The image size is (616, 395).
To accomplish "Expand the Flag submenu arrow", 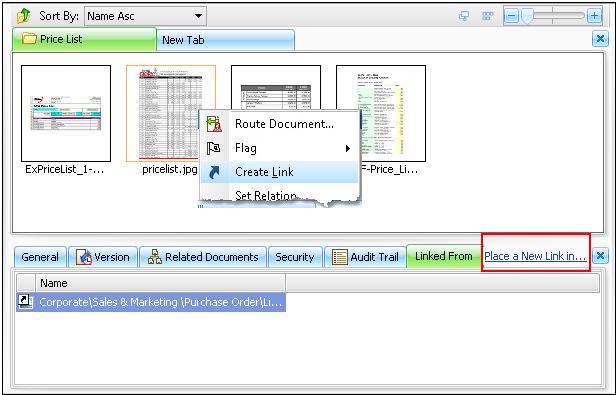I will [x=348, y=148].
